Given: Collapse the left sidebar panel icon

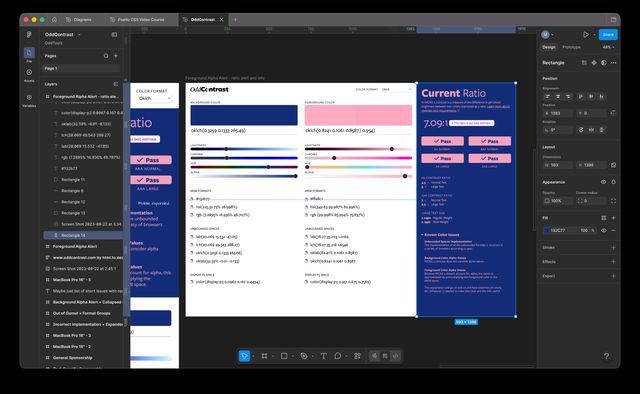Looking at the screenshot, I should (x=114, y=35).
